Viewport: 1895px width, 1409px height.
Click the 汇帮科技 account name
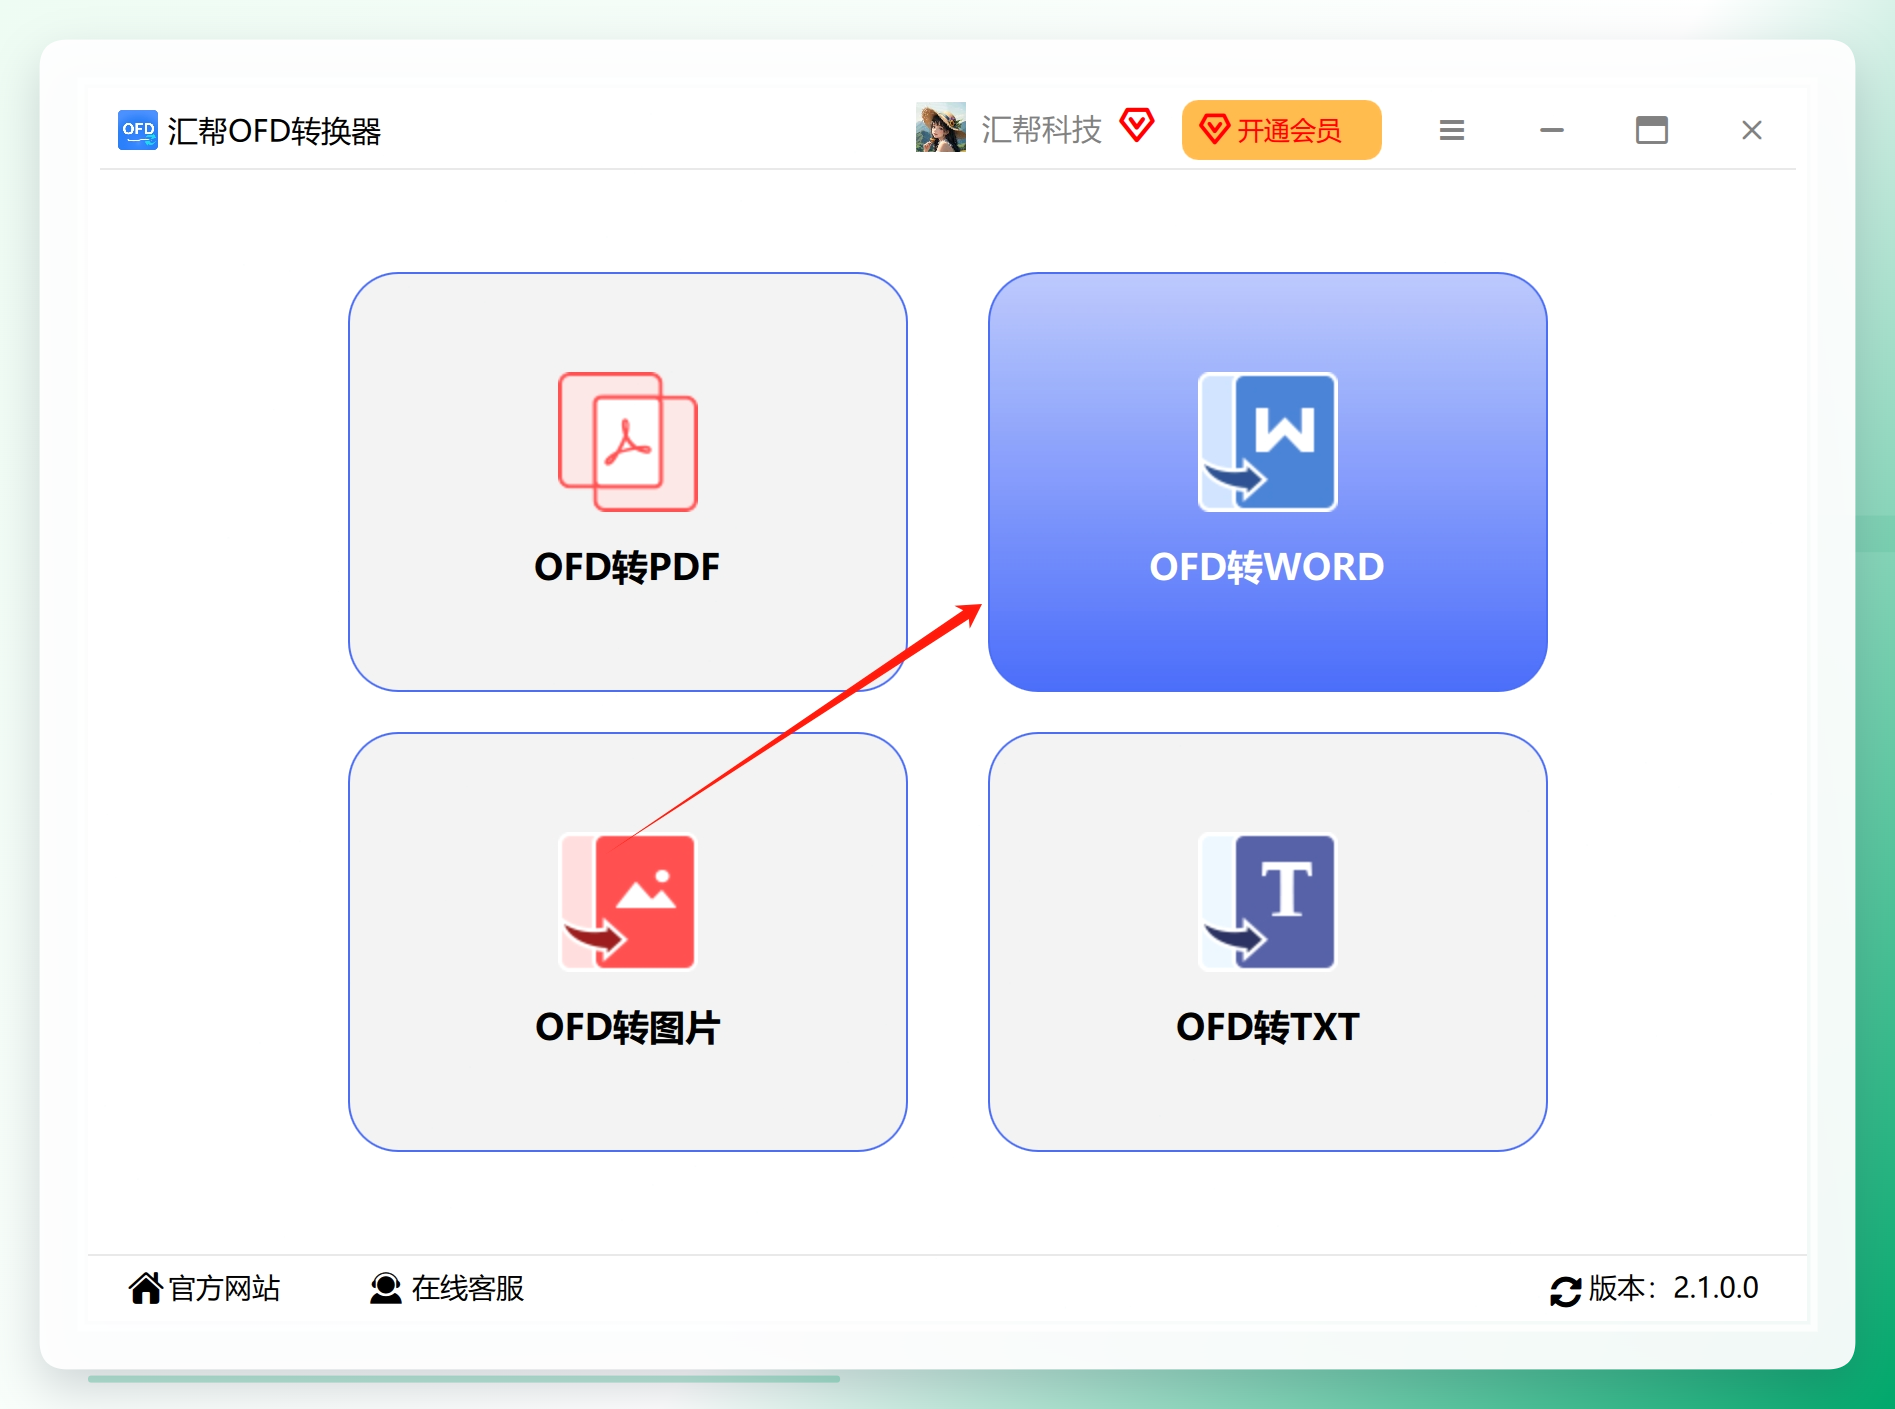point(1041,130)
